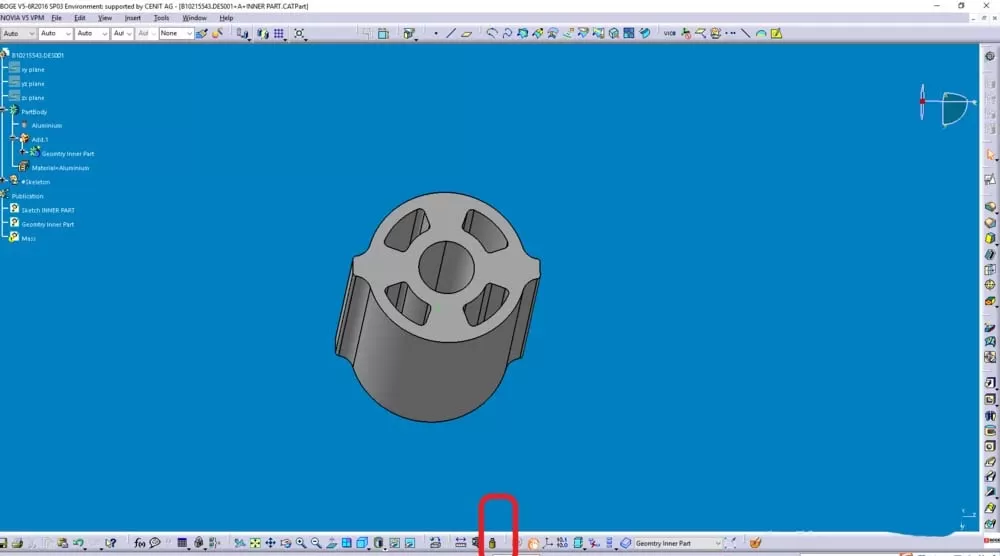Click the Fit All In icon

[255, 543]
